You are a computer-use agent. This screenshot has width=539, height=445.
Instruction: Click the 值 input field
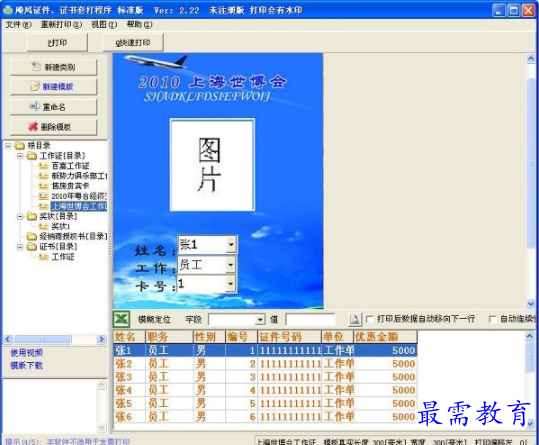[x=310, y=320]
